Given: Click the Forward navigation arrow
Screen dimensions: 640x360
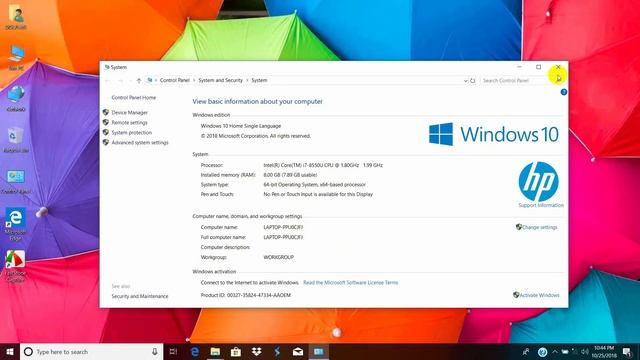Looking at the screenshot, I should tap(120, 80).
